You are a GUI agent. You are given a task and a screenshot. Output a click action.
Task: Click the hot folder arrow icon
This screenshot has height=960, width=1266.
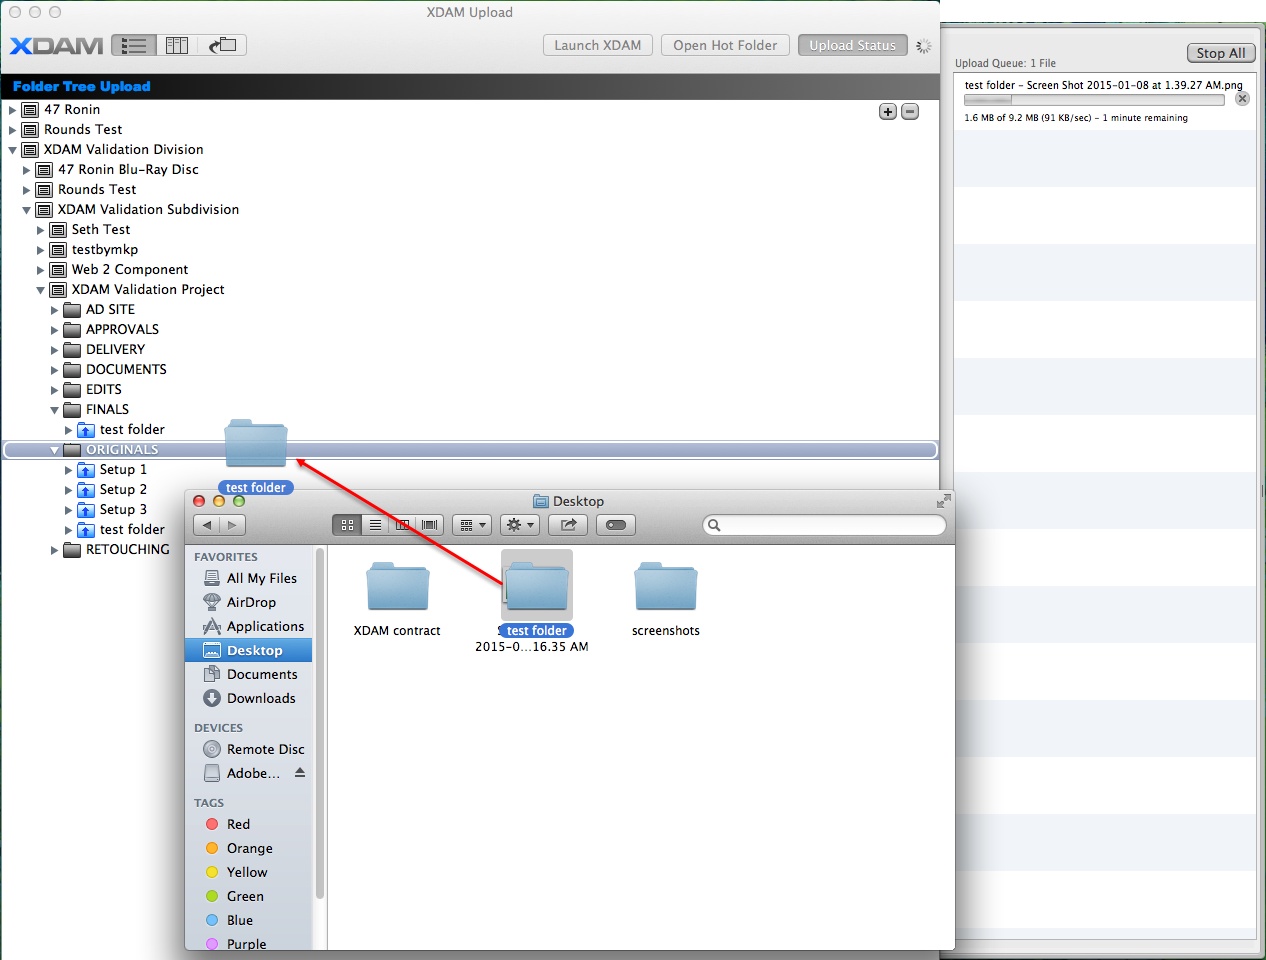[222, 45]
